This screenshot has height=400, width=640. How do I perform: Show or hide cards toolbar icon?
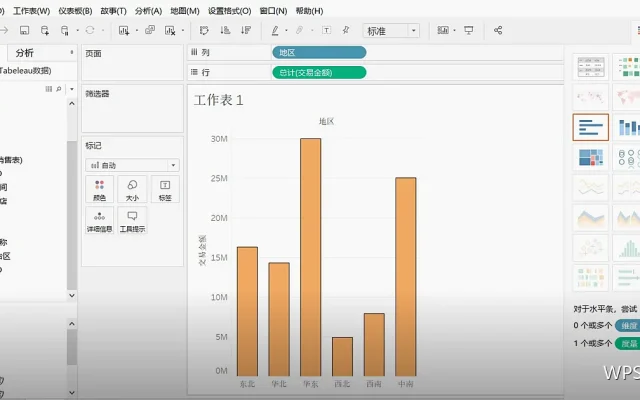[443, 30]
